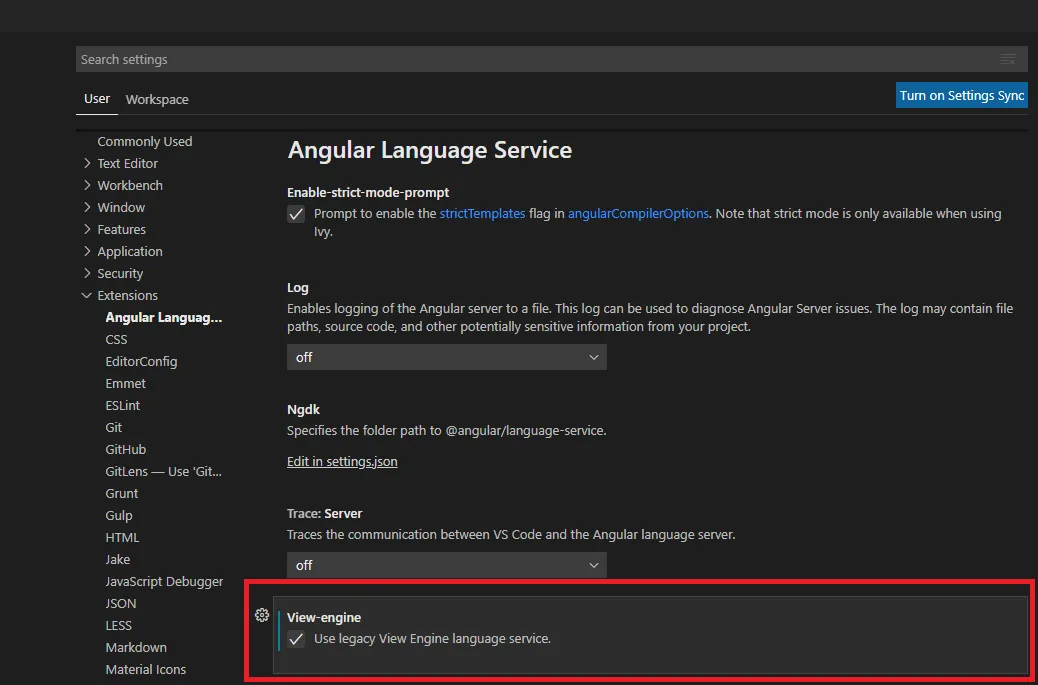The width and height of the screenshot is (1038, 685).
Task: Select JavaScript Debugger extension settings
Action: [164, 581]
